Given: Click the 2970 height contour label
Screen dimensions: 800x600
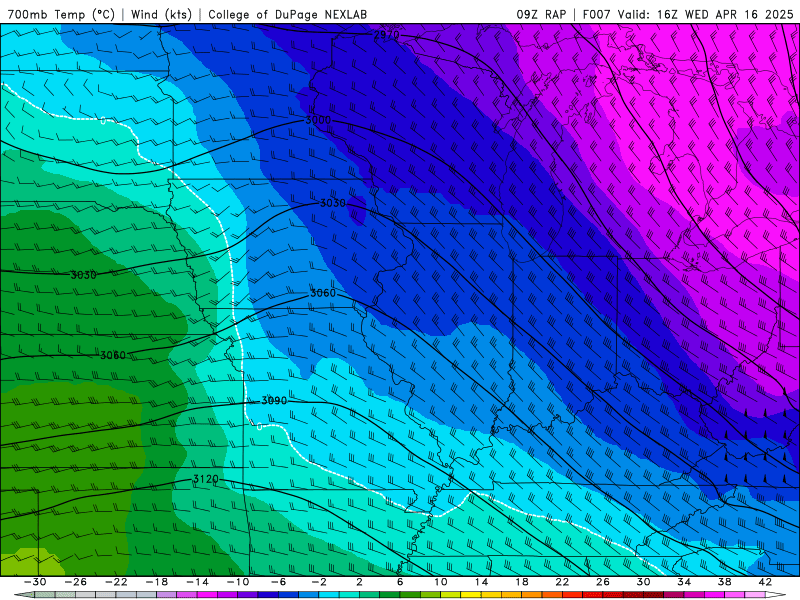Looking at the screenshot, I should pyautogui.click(x=387, y=35).
